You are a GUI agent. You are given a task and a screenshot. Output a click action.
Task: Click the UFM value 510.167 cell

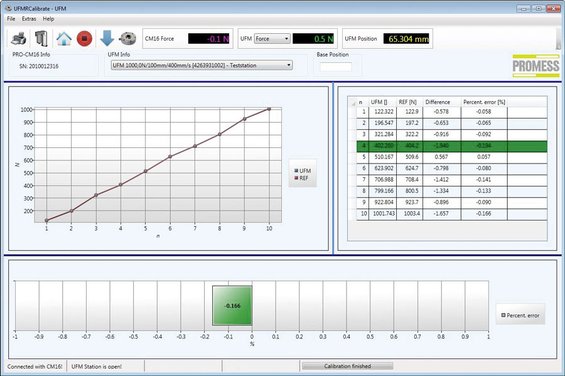382,157
